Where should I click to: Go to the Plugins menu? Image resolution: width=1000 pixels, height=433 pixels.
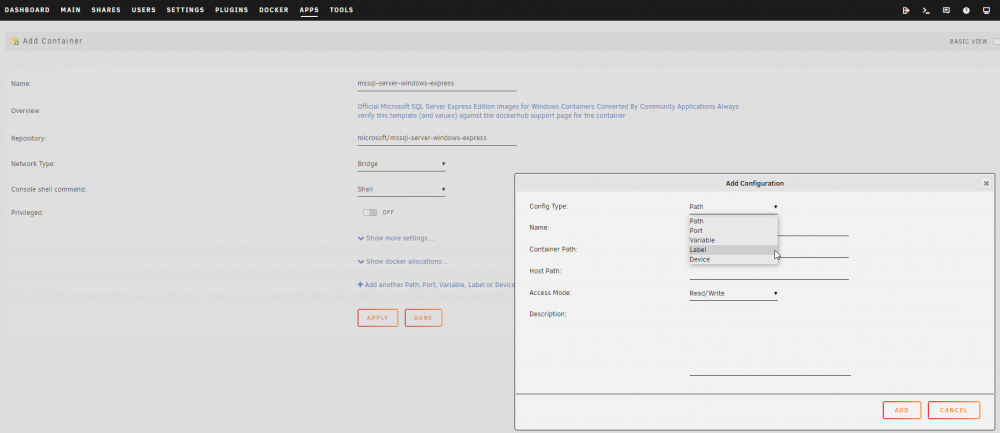tap(232, 10)
